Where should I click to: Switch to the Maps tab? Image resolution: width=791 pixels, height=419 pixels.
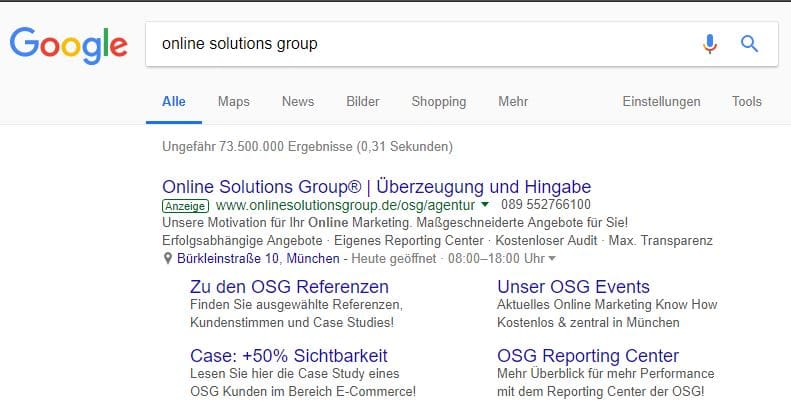tap(234, 101)
